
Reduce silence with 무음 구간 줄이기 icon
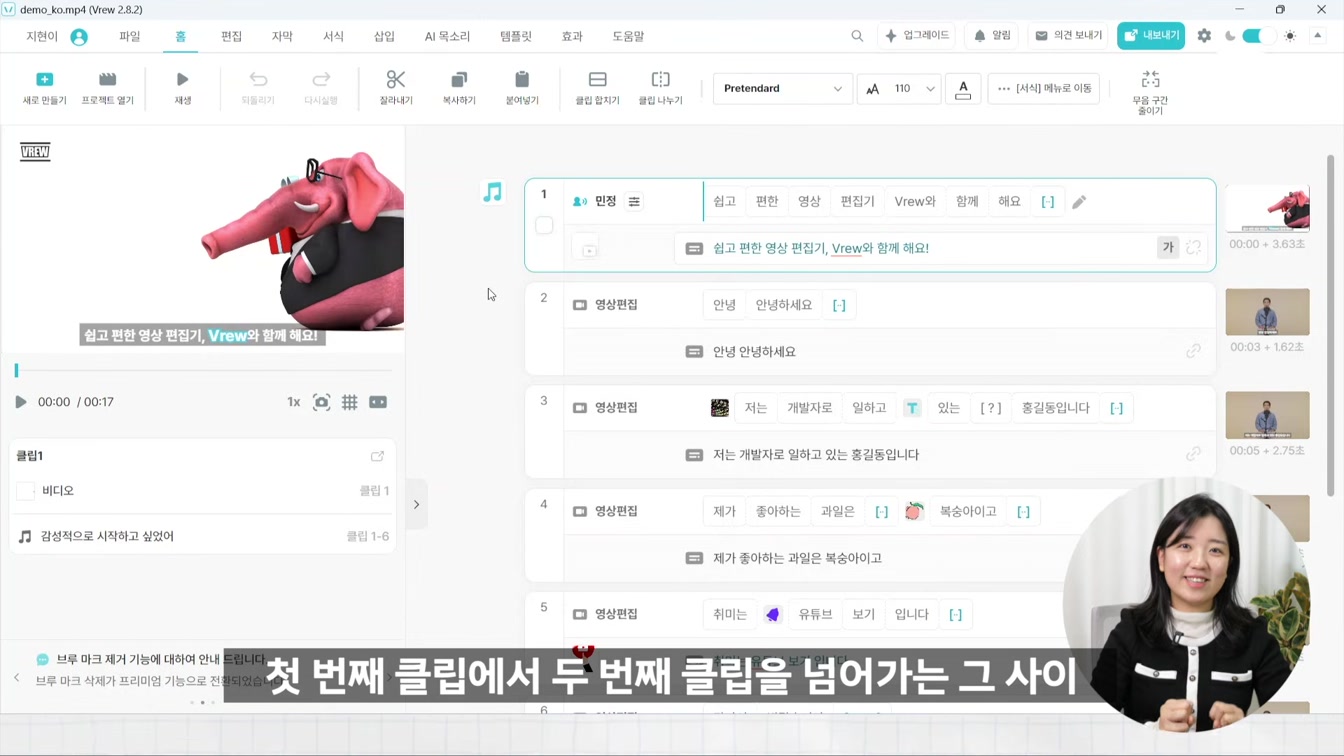coord(1150,79)
